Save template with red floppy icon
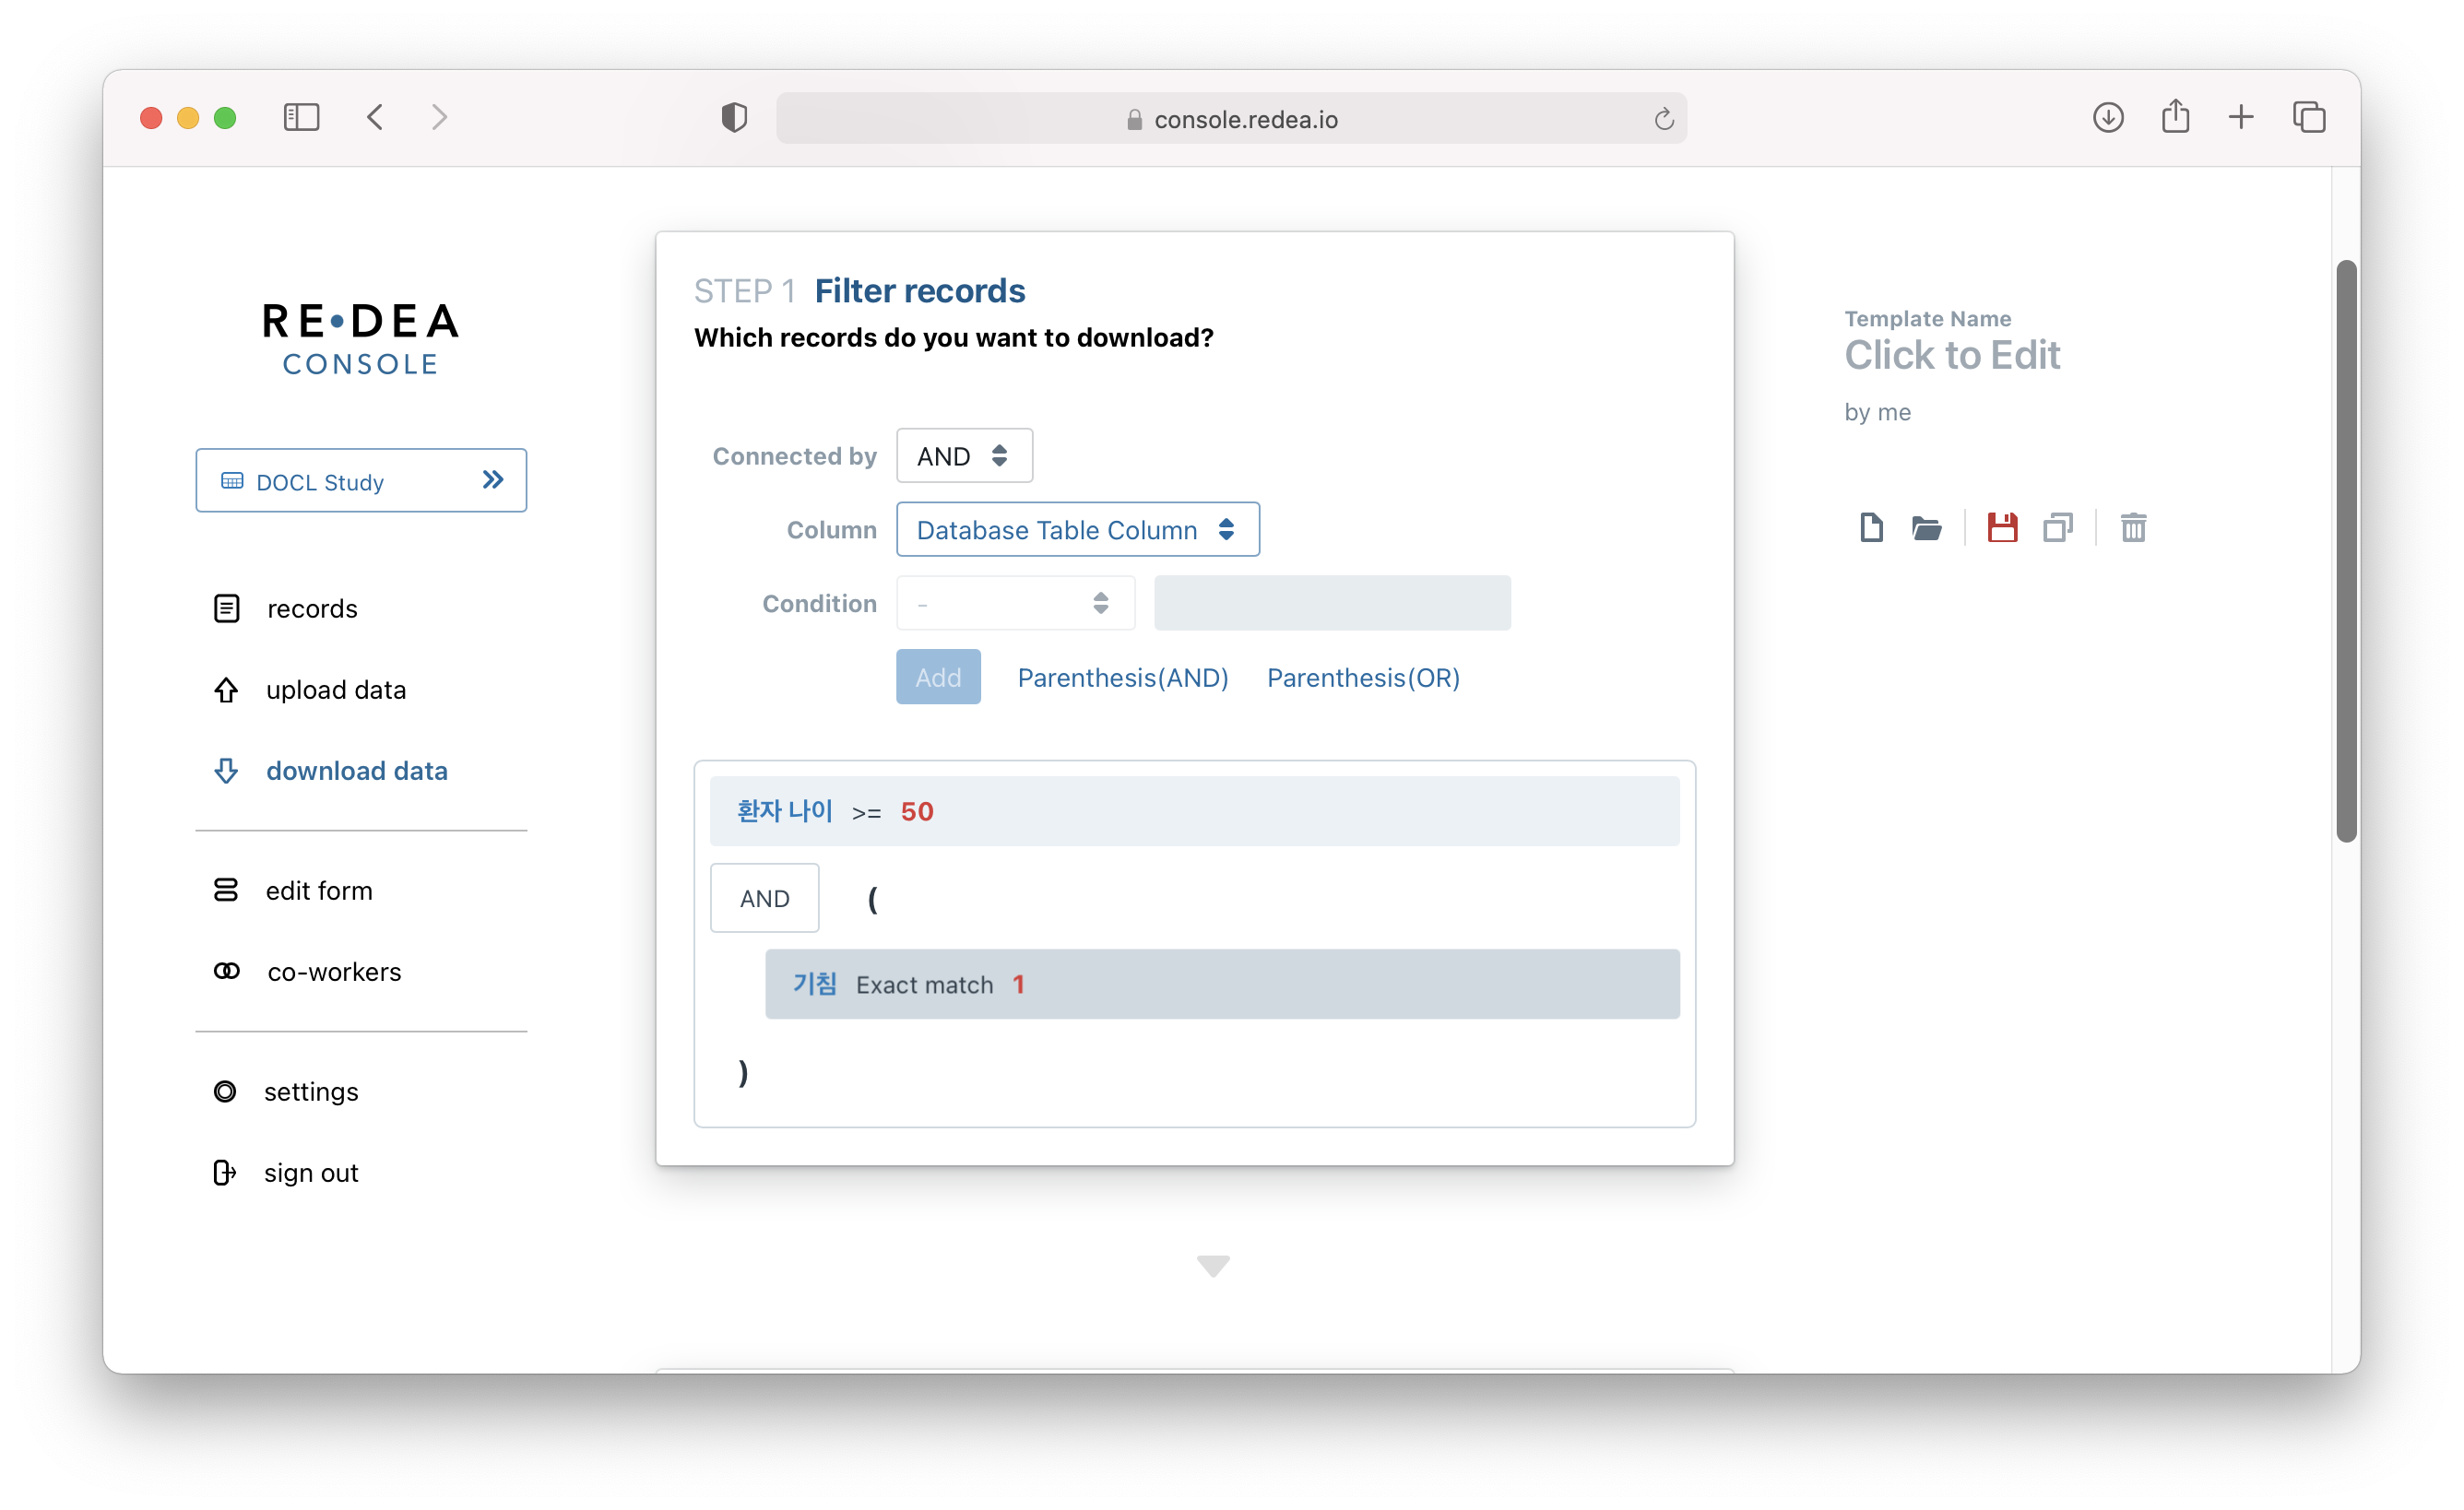The width and height of the screenshot is (2464, 1510). tap(2002, 527)
